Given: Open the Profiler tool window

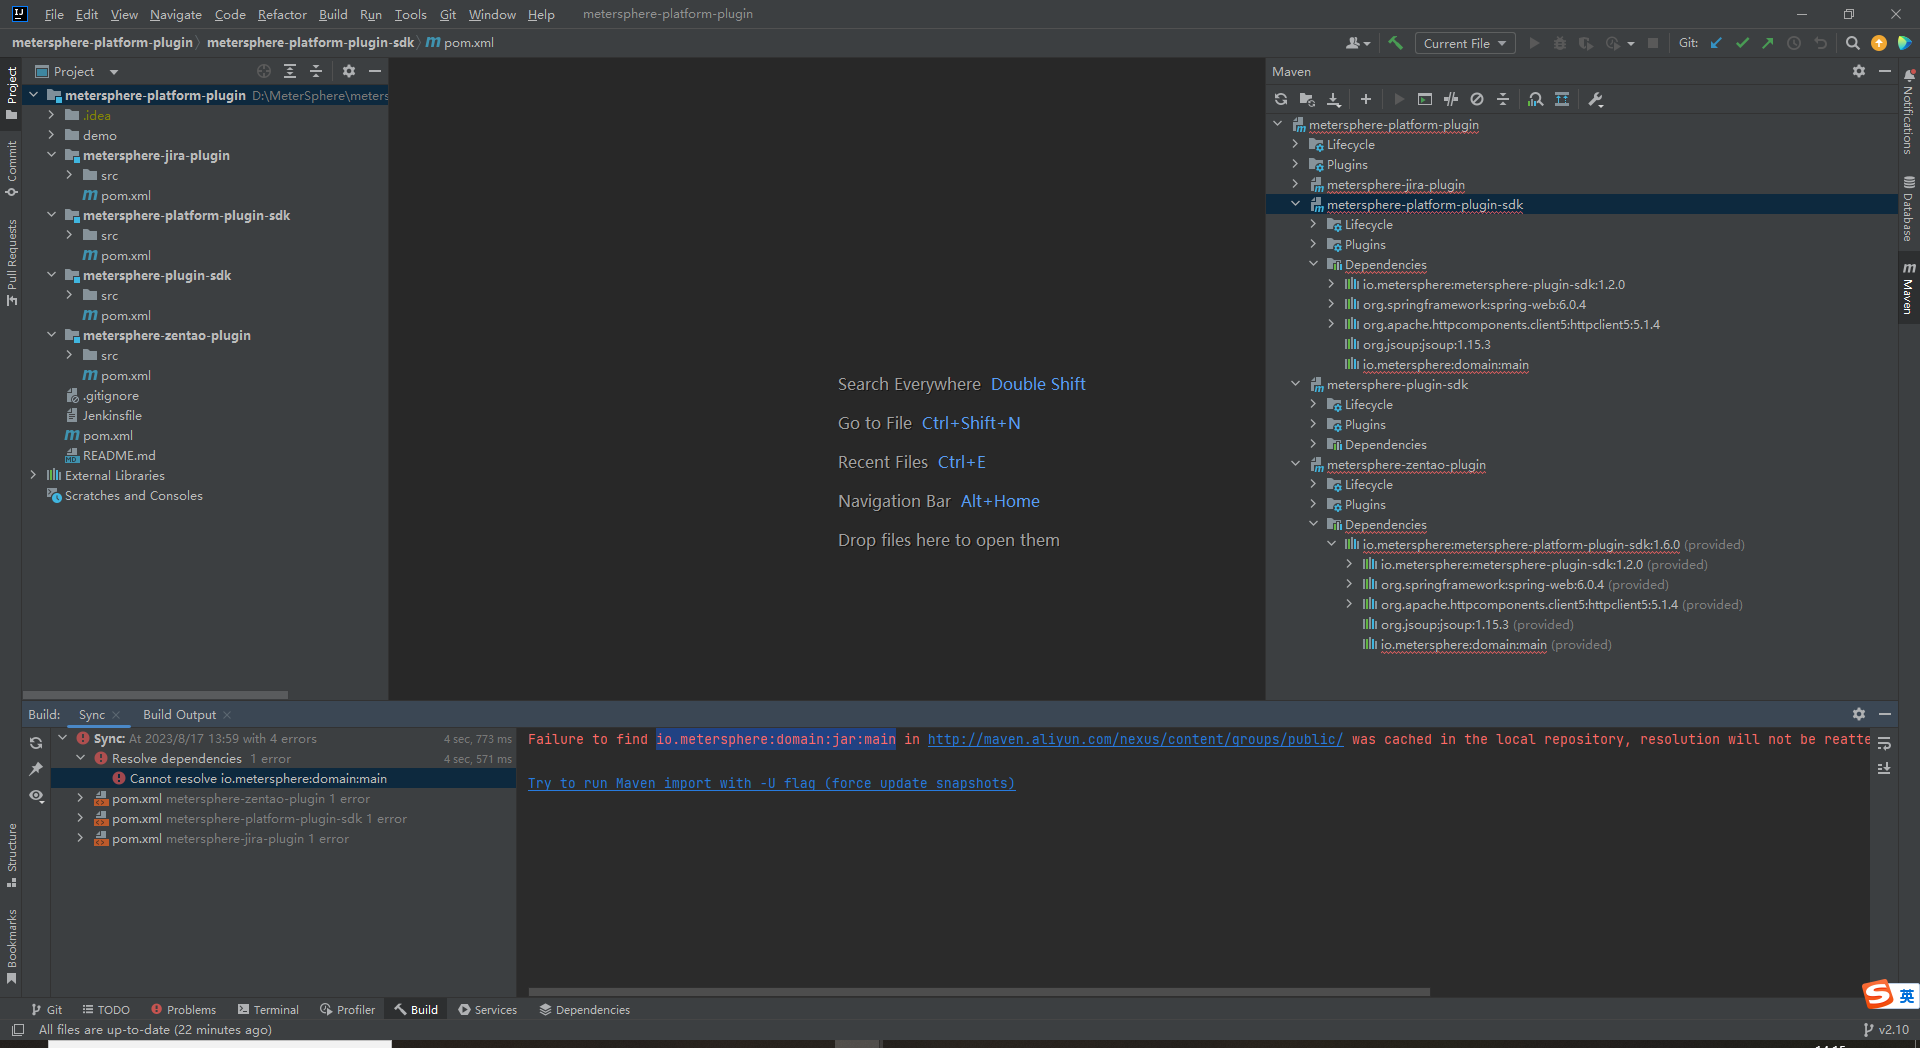Looking at the screenshot, I should click(x=347, y=1010).
